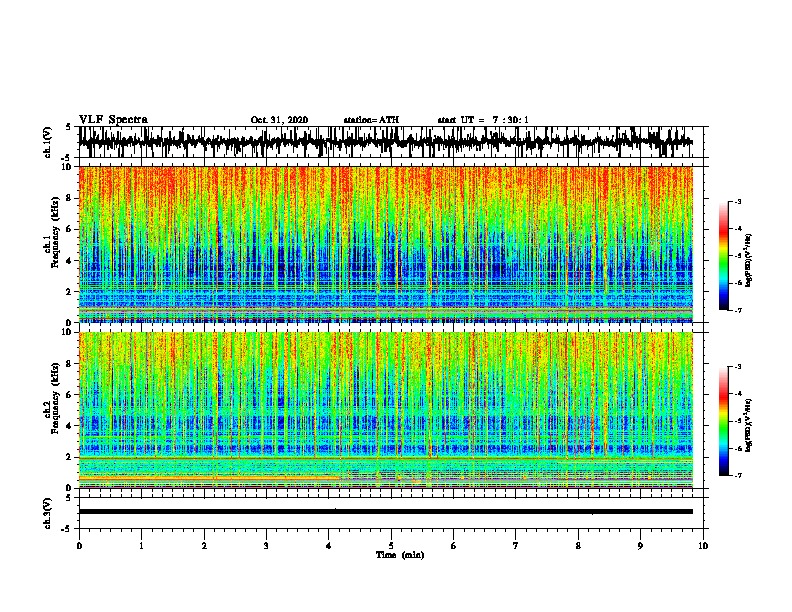Click the "-3" tick on ch.1 colorbar
This screenshot has height=612, width=792.
pos(737,201)
